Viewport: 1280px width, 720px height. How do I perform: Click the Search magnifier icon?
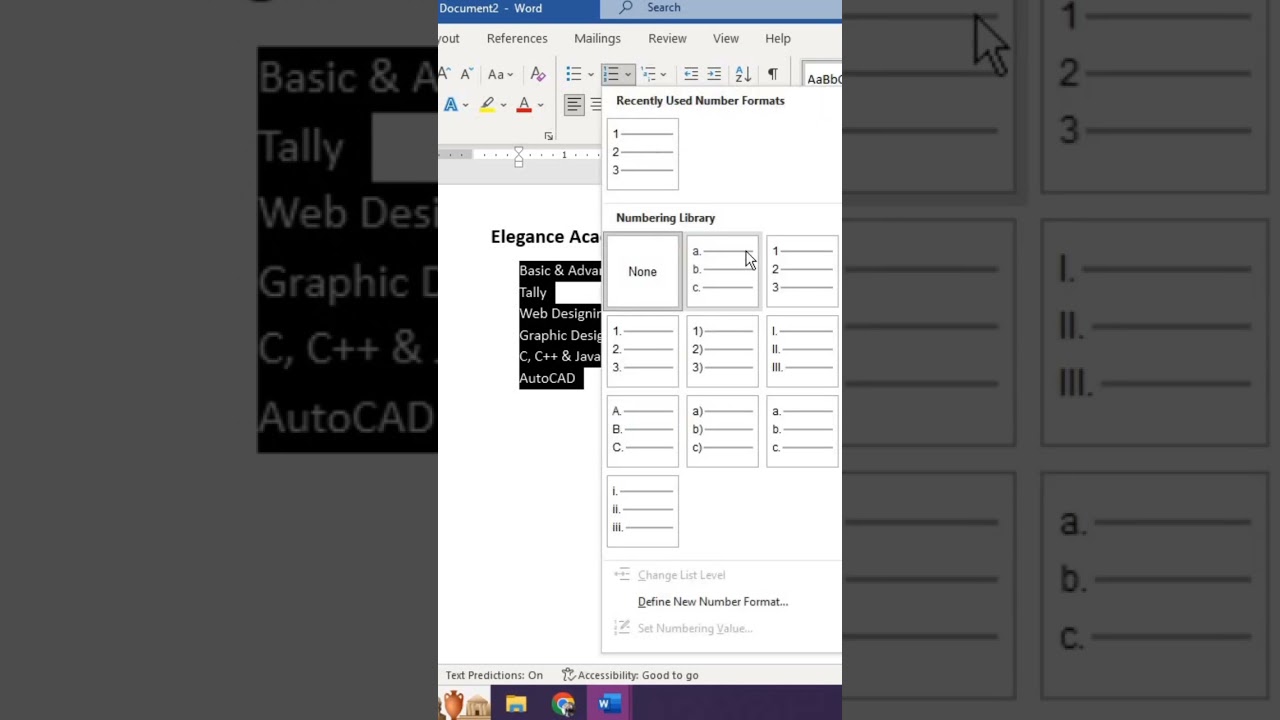[x=626, y=7]
